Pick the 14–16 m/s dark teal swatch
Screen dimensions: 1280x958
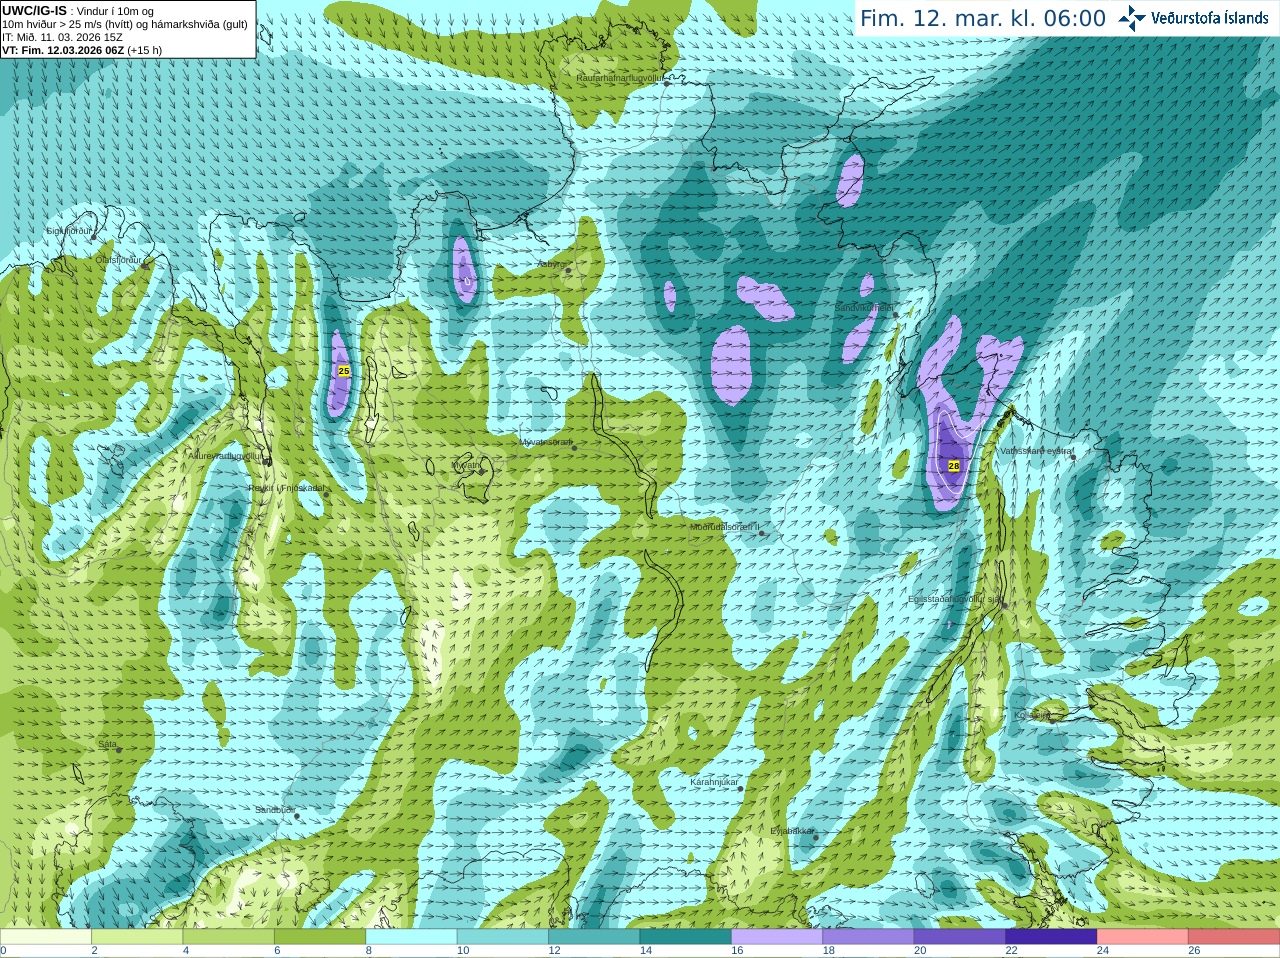tap(686, 937)
